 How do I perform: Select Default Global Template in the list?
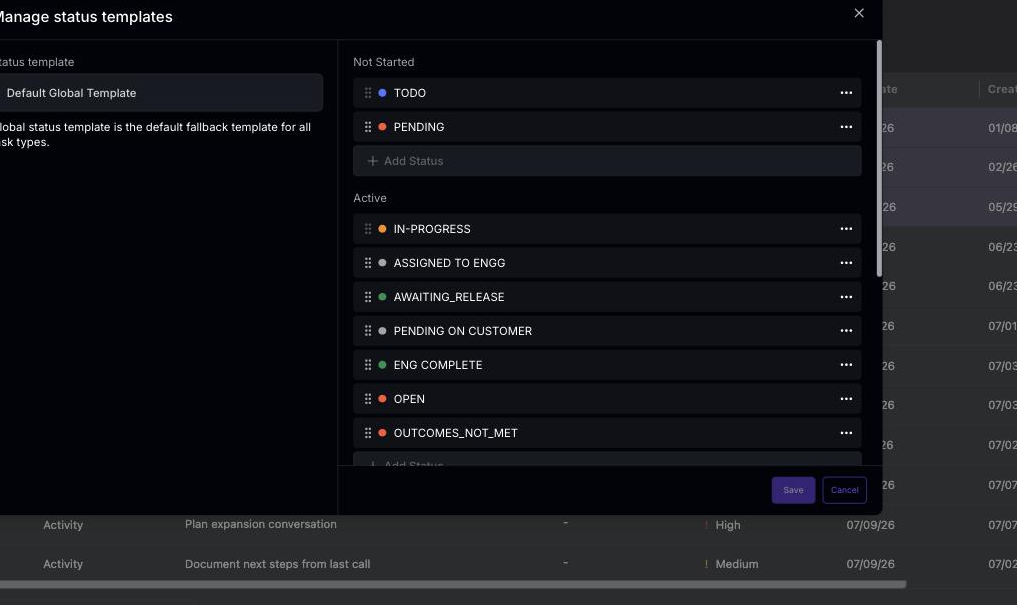161,93
